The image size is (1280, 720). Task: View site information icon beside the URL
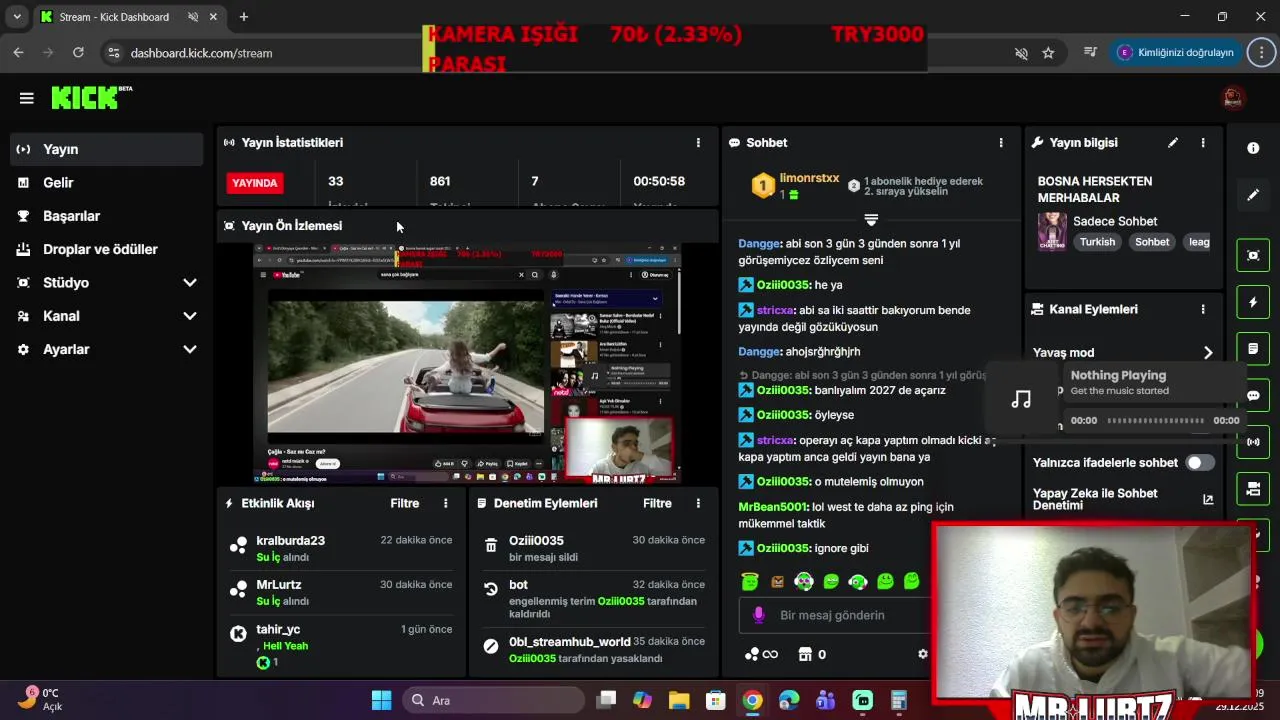point(113,53)
